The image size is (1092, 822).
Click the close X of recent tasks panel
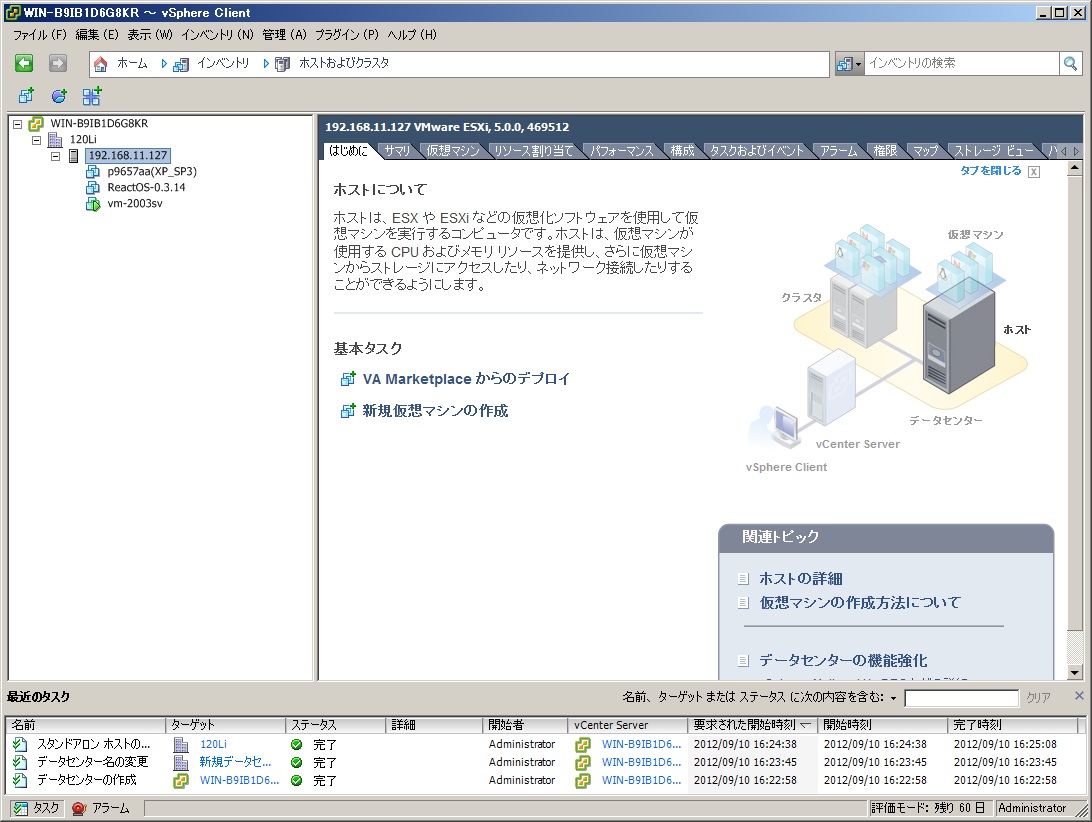(1079, 696)
